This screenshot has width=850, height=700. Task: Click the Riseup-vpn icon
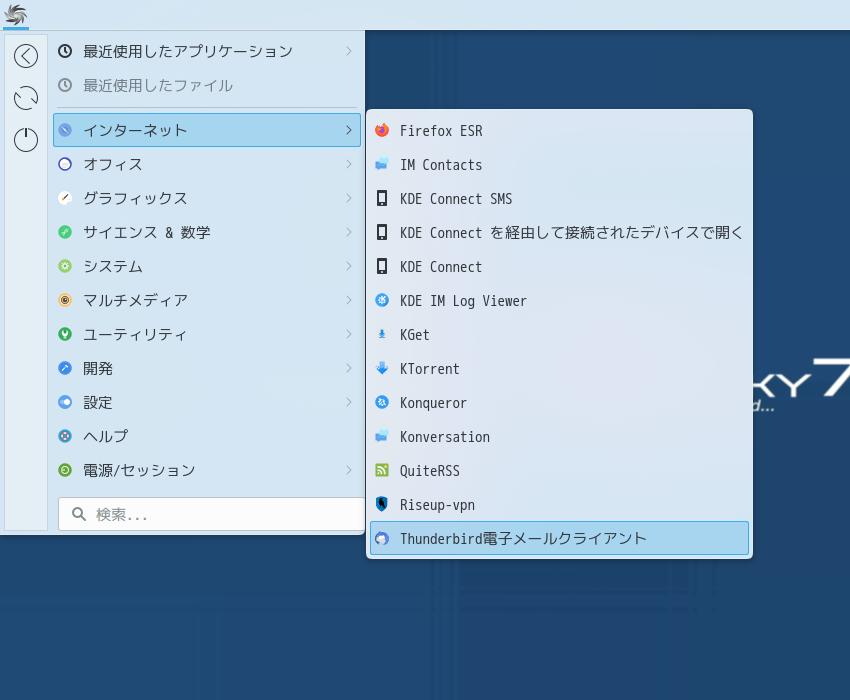tap(382, 504)
